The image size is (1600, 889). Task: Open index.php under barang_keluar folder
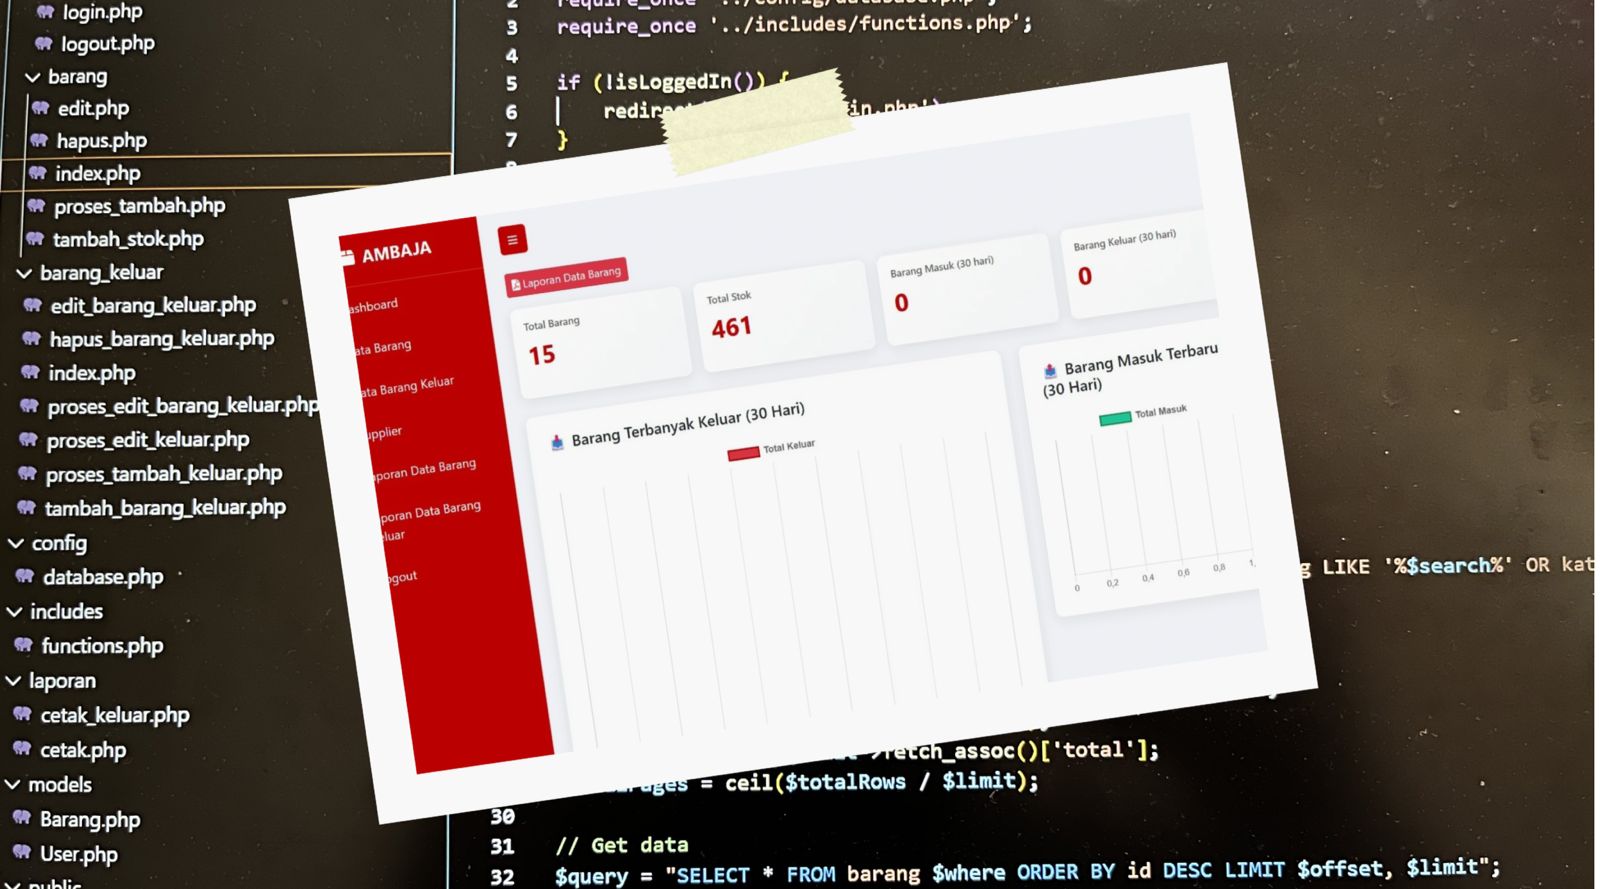click(x=91, y=373)
